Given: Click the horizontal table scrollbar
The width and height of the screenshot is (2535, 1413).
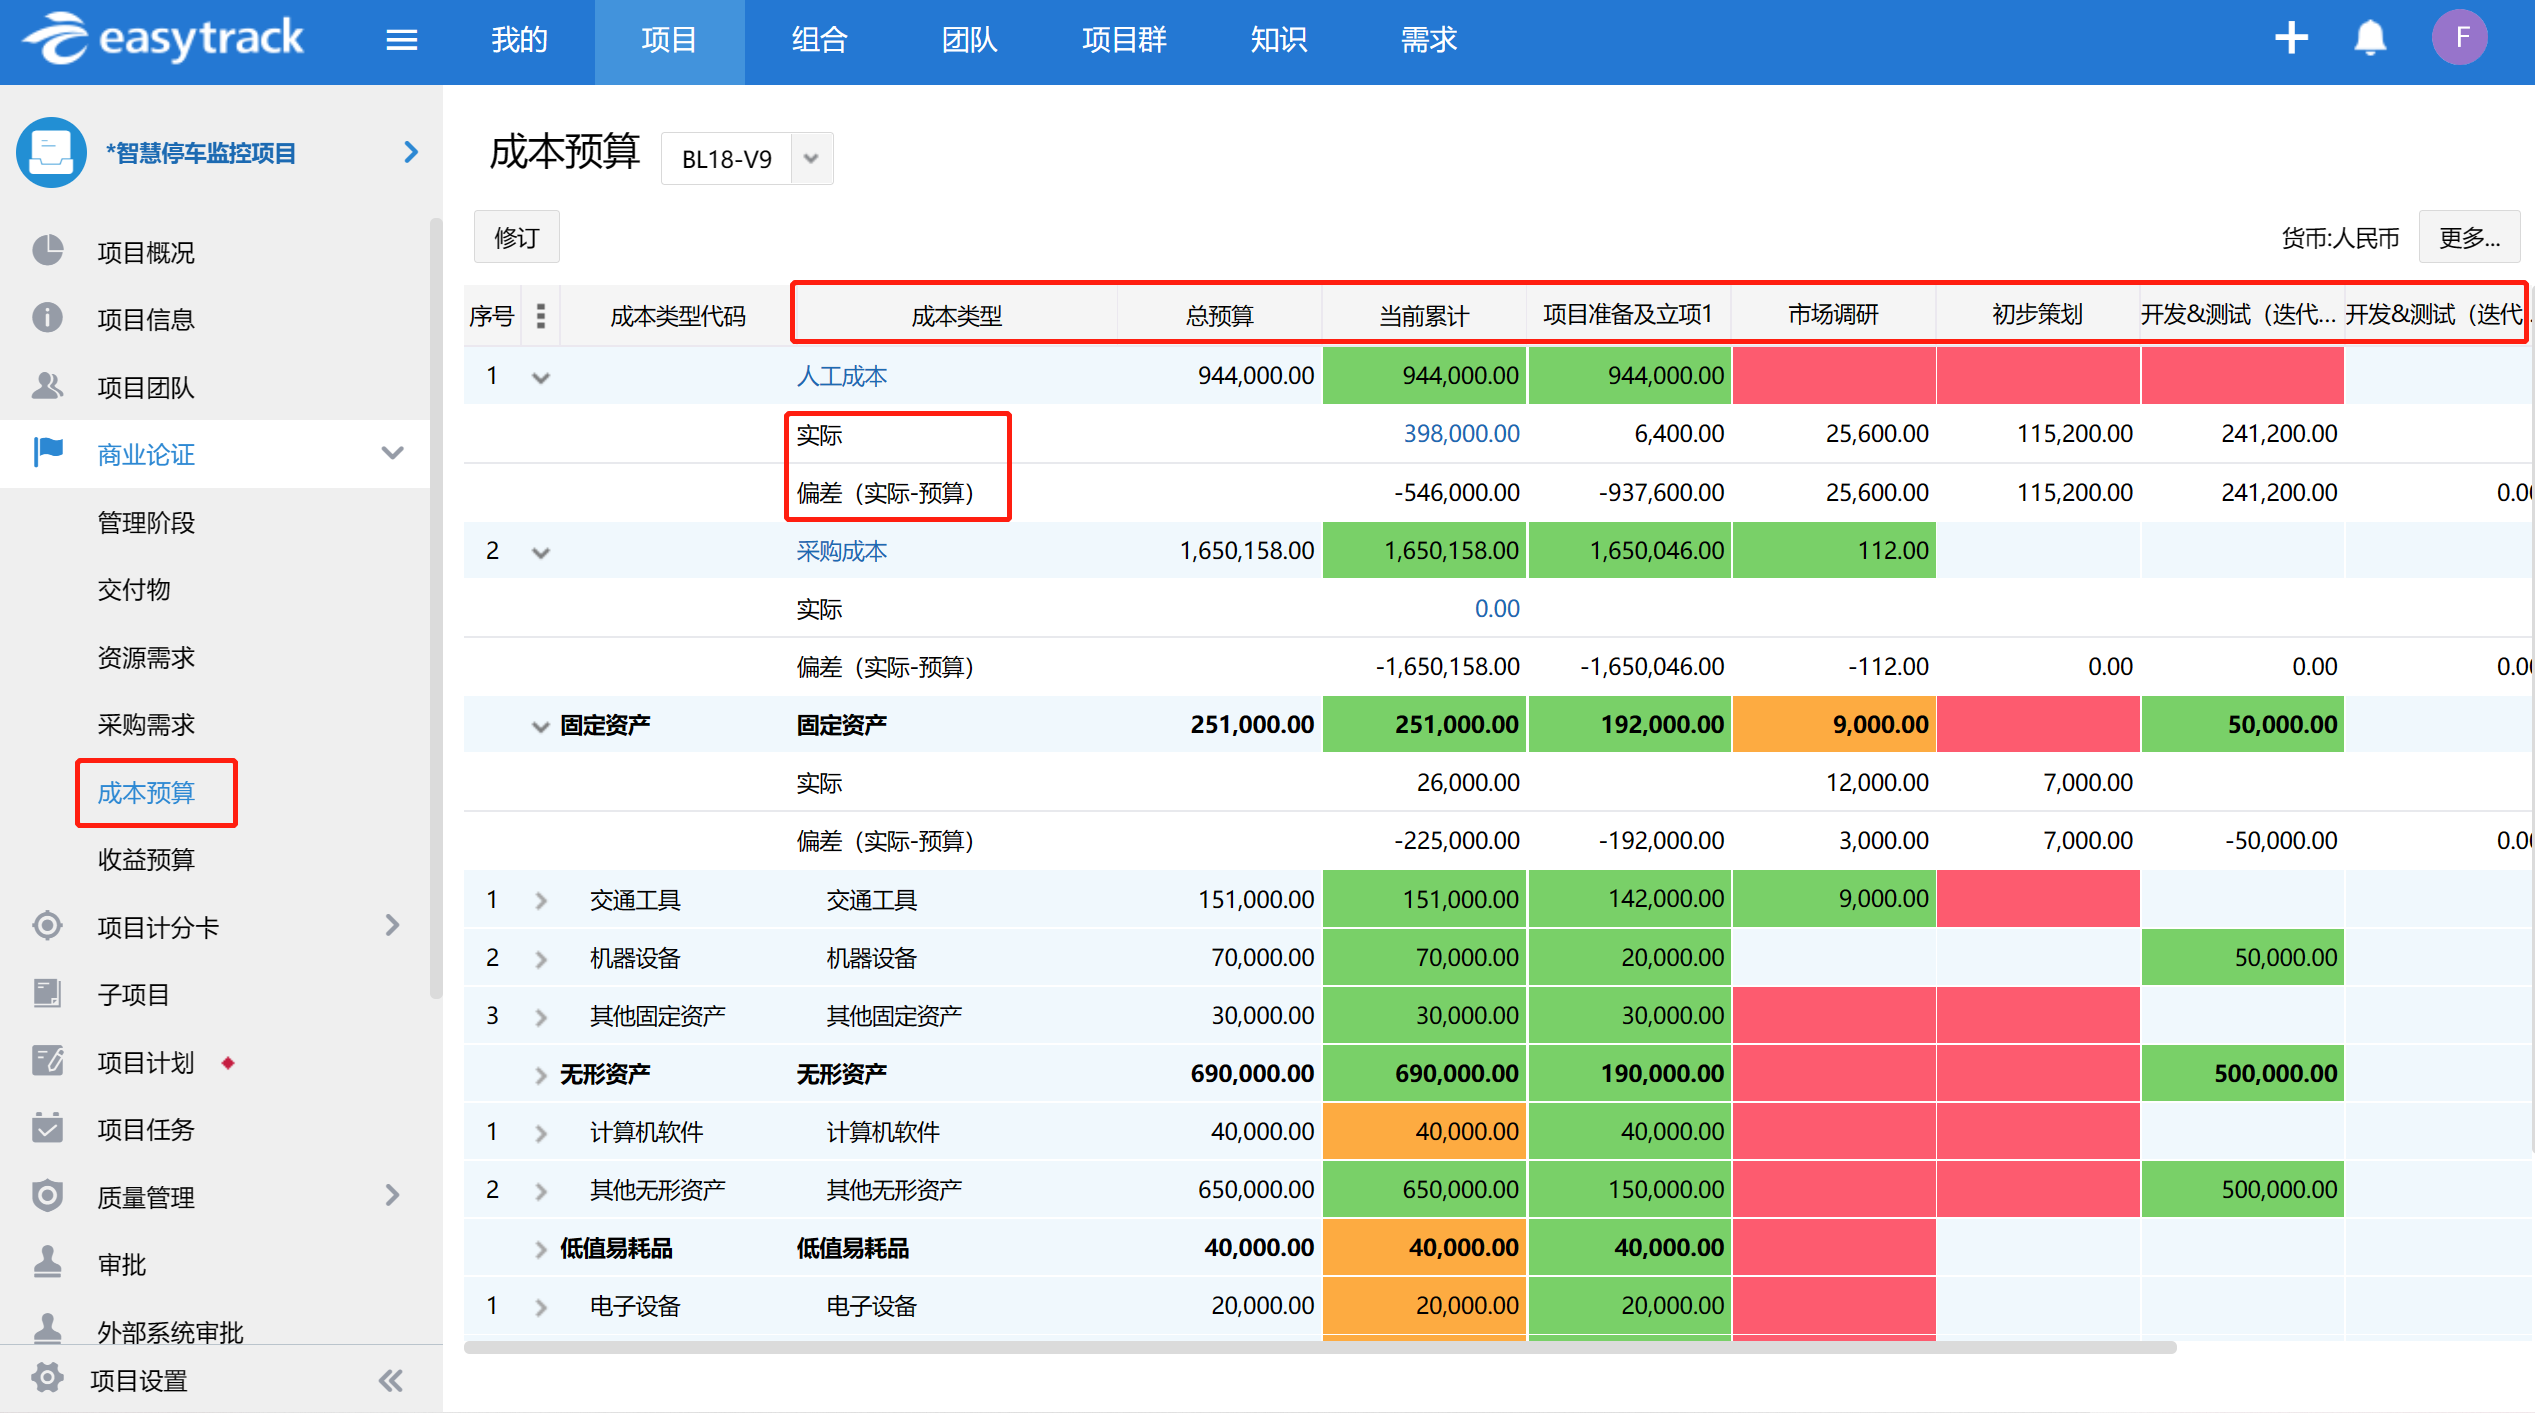Looking at the screenshot, I should (1319, 1347).
